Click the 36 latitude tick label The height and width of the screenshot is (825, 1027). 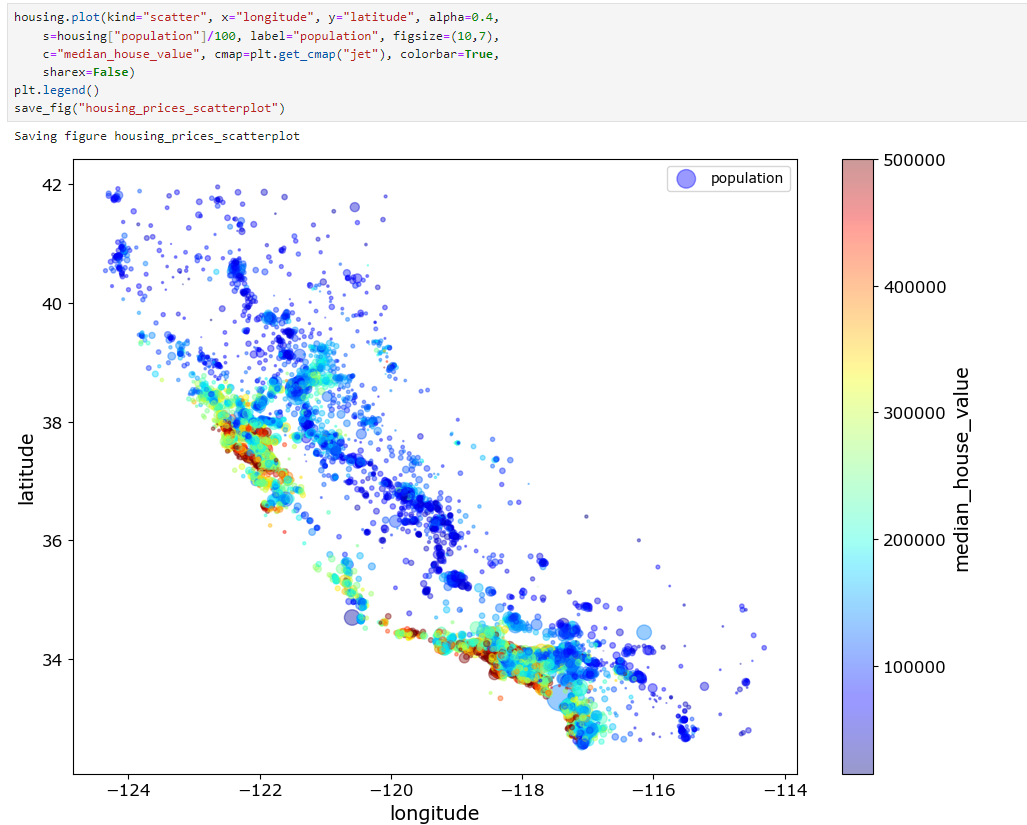pyautogui.click(x=52, y=541)
